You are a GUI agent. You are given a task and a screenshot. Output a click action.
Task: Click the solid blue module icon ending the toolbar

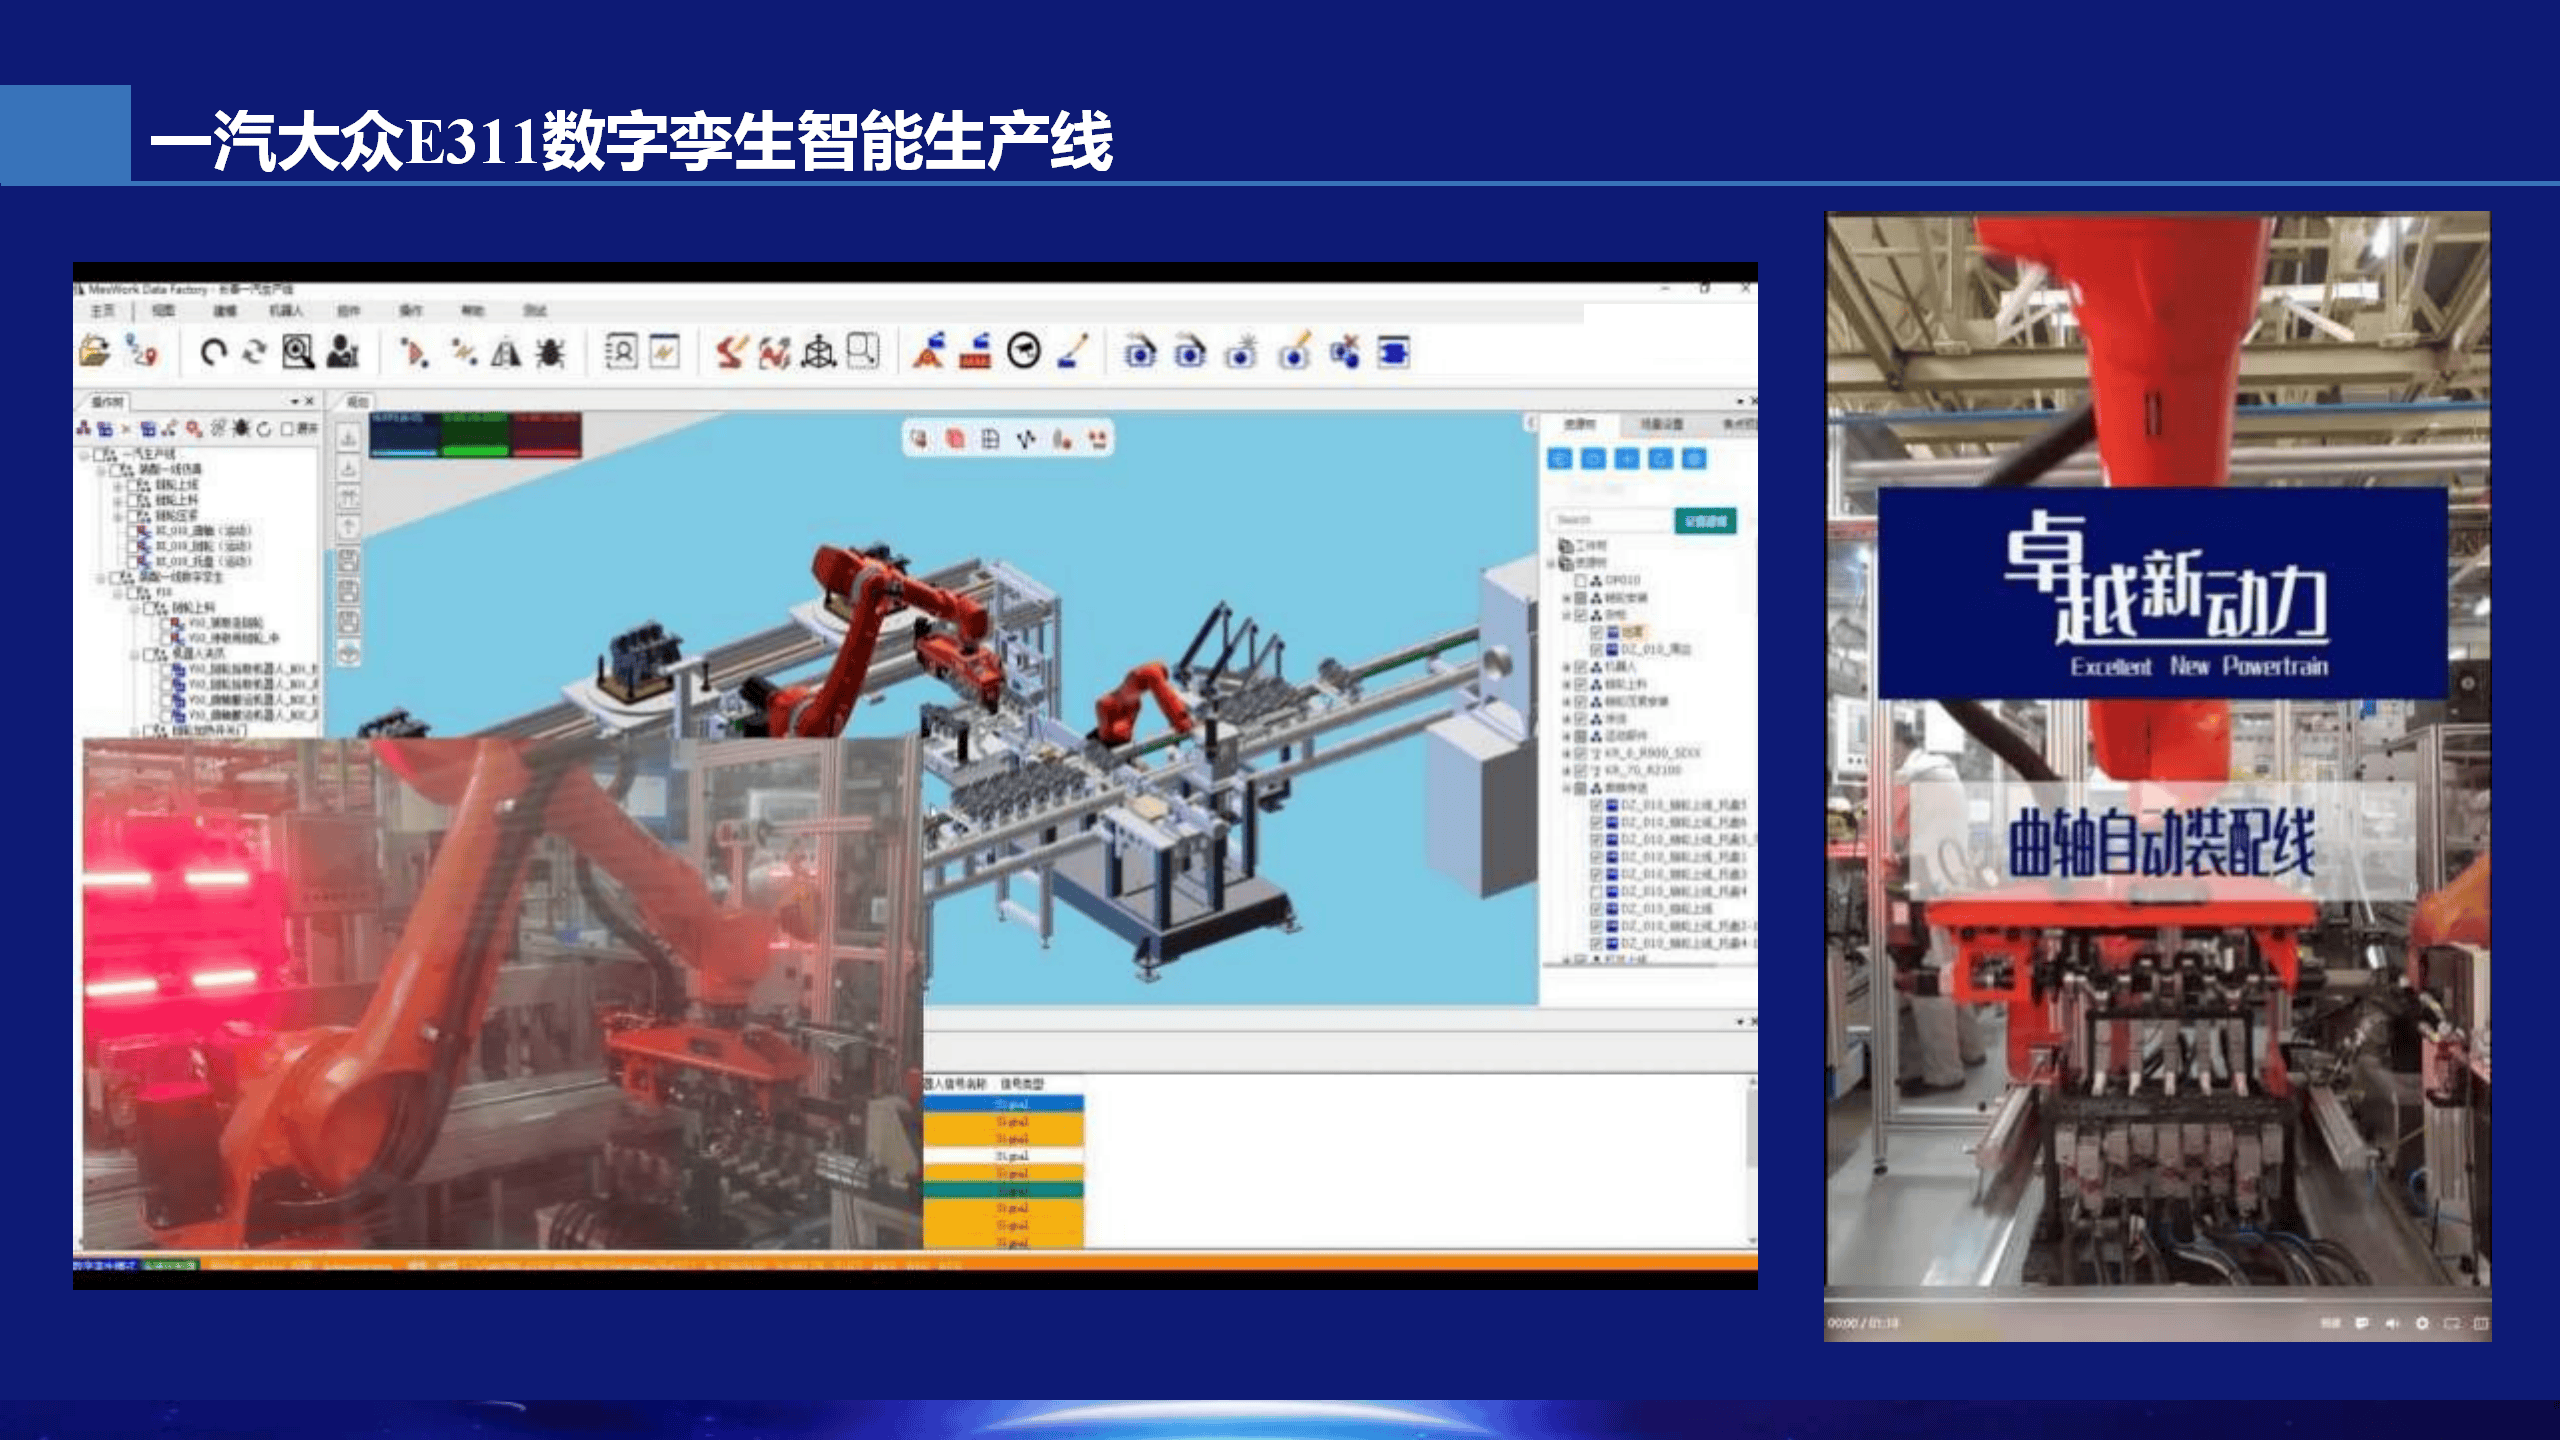(1393, 352)
